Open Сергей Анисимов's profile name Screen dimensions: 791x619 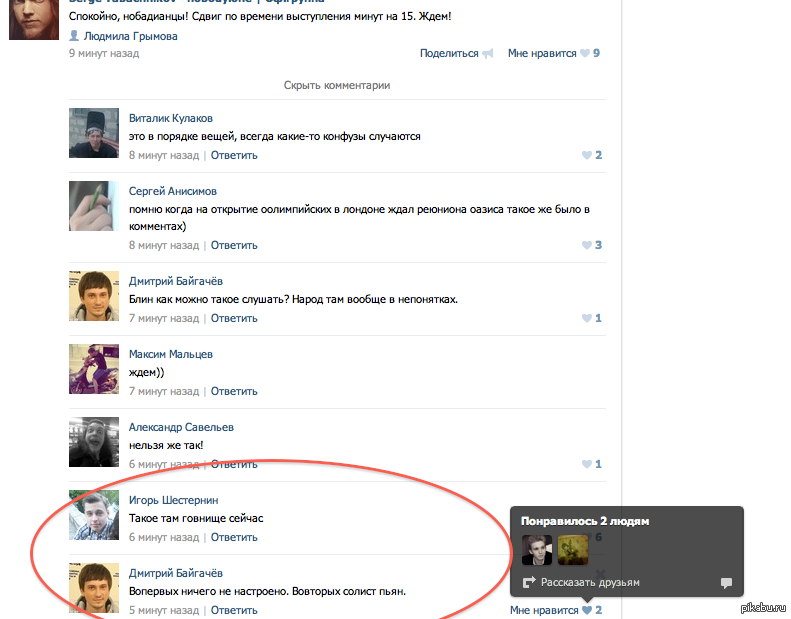pos(172,191)
